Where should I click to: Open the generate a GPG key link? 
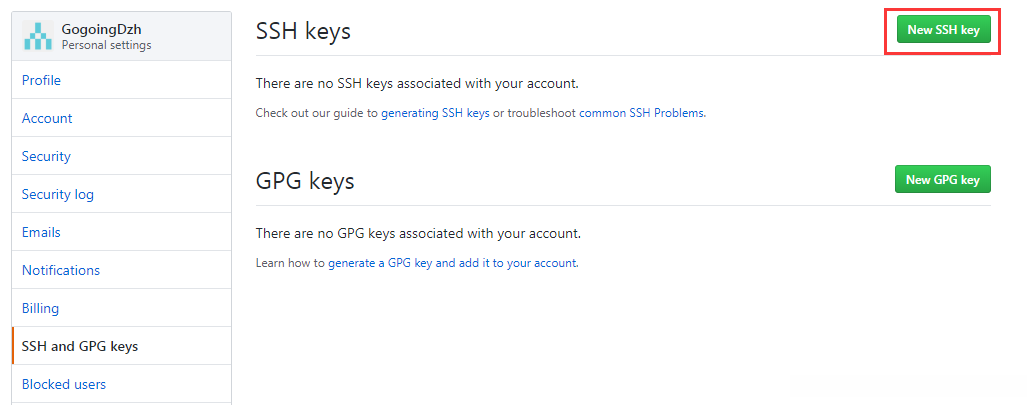[452, 263]
